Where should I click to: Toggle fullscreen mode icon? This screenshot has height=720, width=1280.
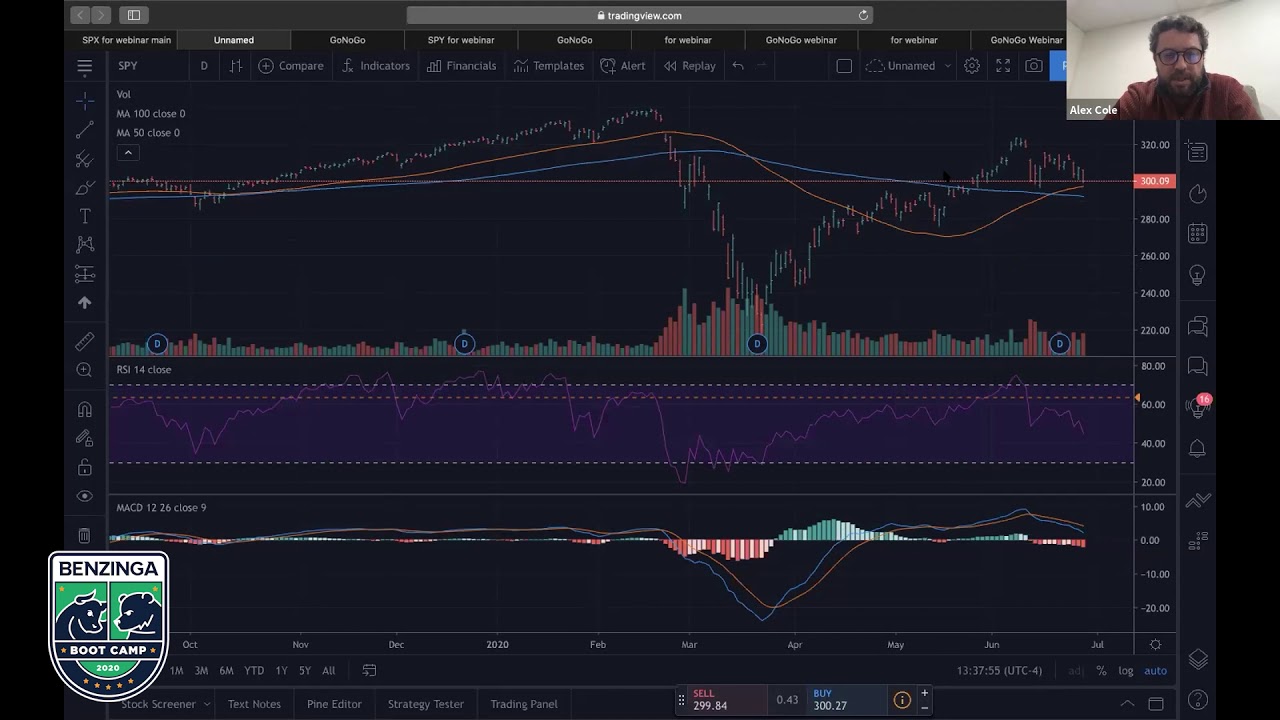click(x=1003, y=66)
